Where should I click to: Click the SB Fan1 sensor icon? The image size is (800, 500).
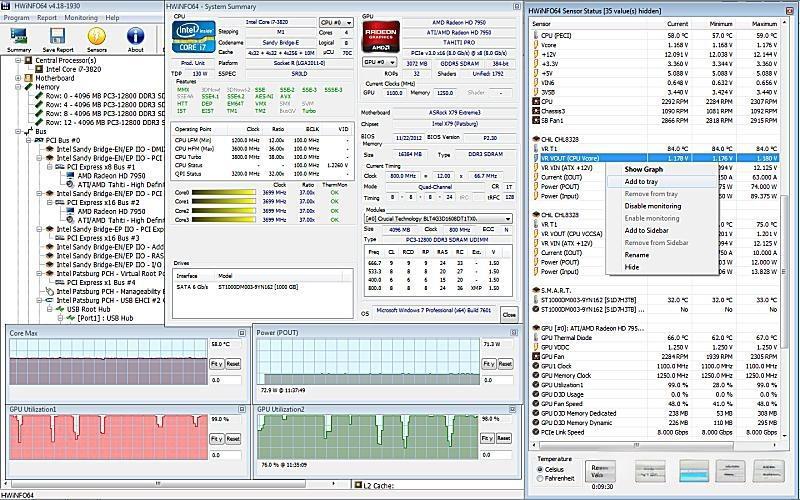[x=536, y=120]
